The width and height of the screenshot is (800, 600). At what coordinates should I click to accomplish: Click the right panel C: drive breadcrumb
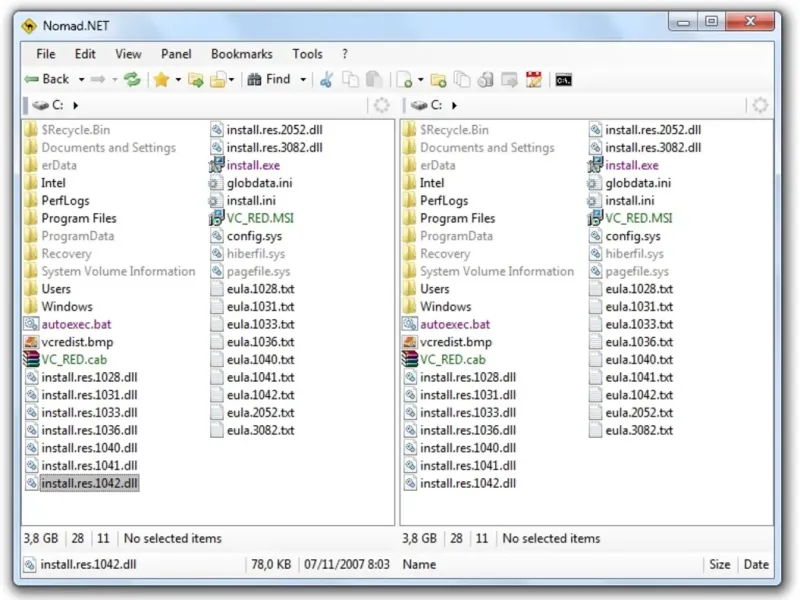point(426,105)
